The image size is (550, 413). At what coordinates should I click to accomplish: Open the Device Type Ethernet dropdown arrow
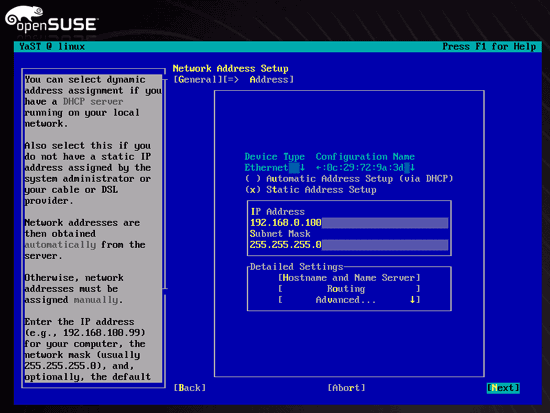pyautogui.click(x=302, y=168)
